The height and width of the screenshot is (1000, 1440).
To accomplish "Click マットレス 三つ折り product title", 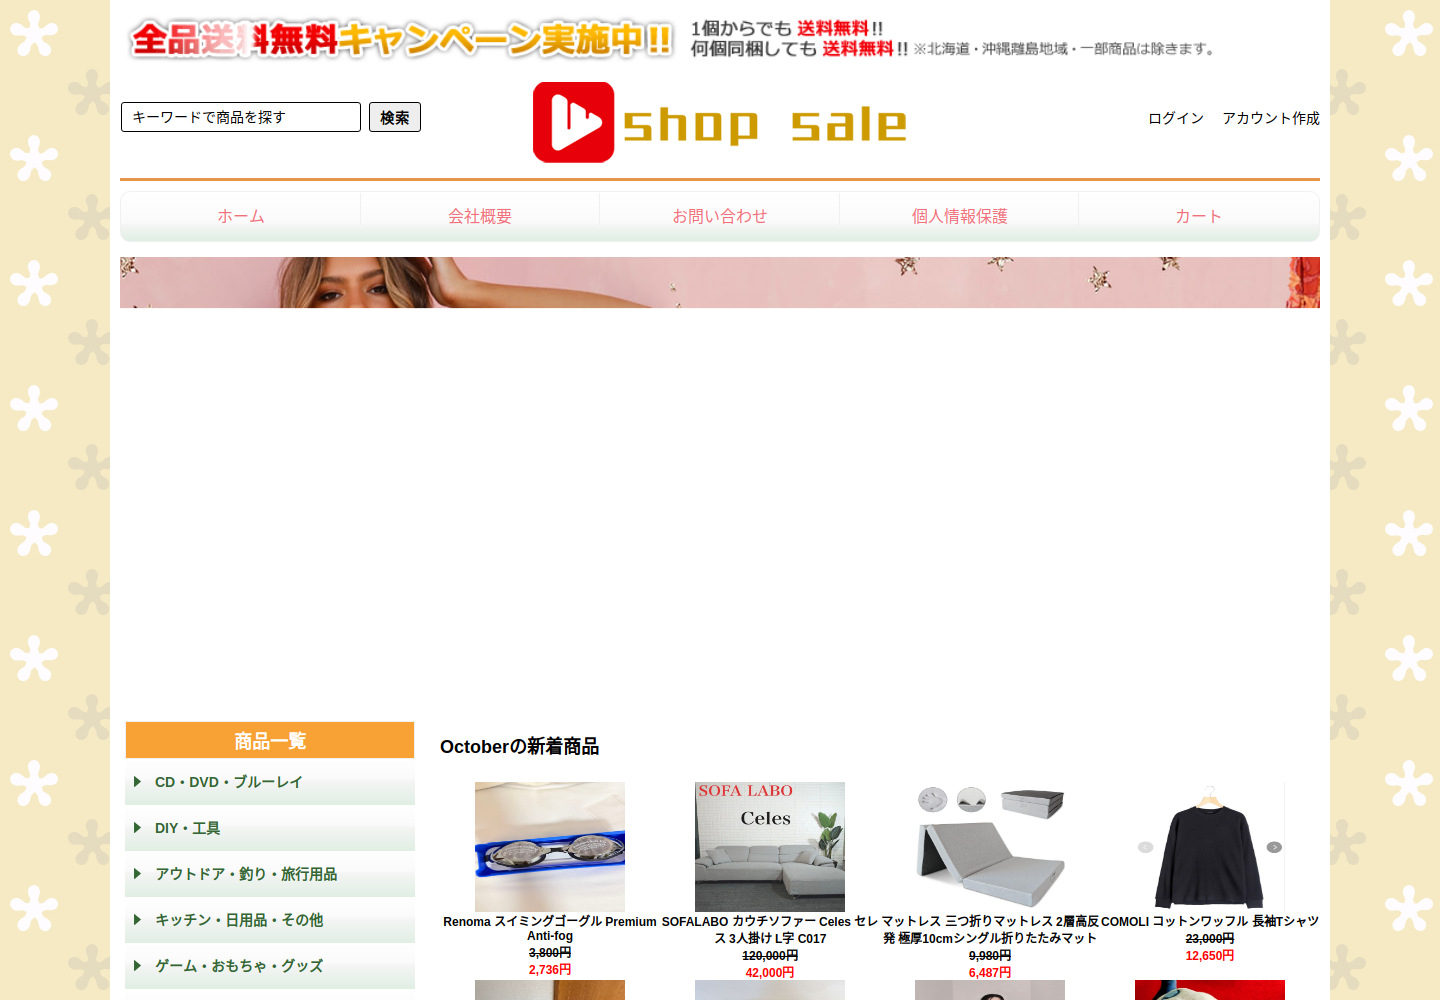I will [x=990, y=930].
